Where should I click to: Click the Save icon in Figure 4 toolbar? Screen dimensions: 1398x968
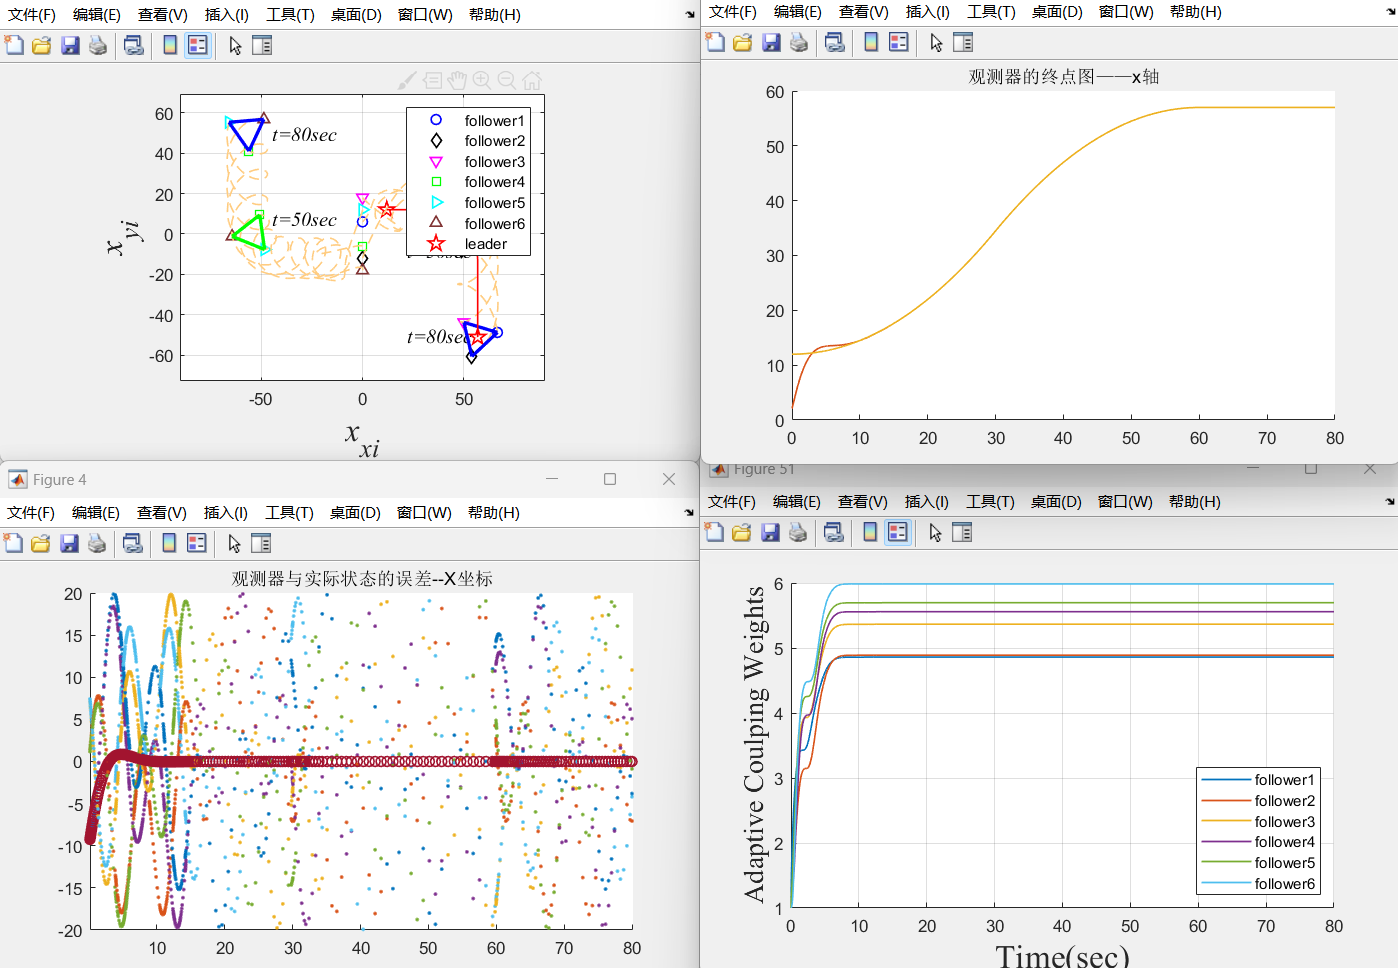point(69,543)
